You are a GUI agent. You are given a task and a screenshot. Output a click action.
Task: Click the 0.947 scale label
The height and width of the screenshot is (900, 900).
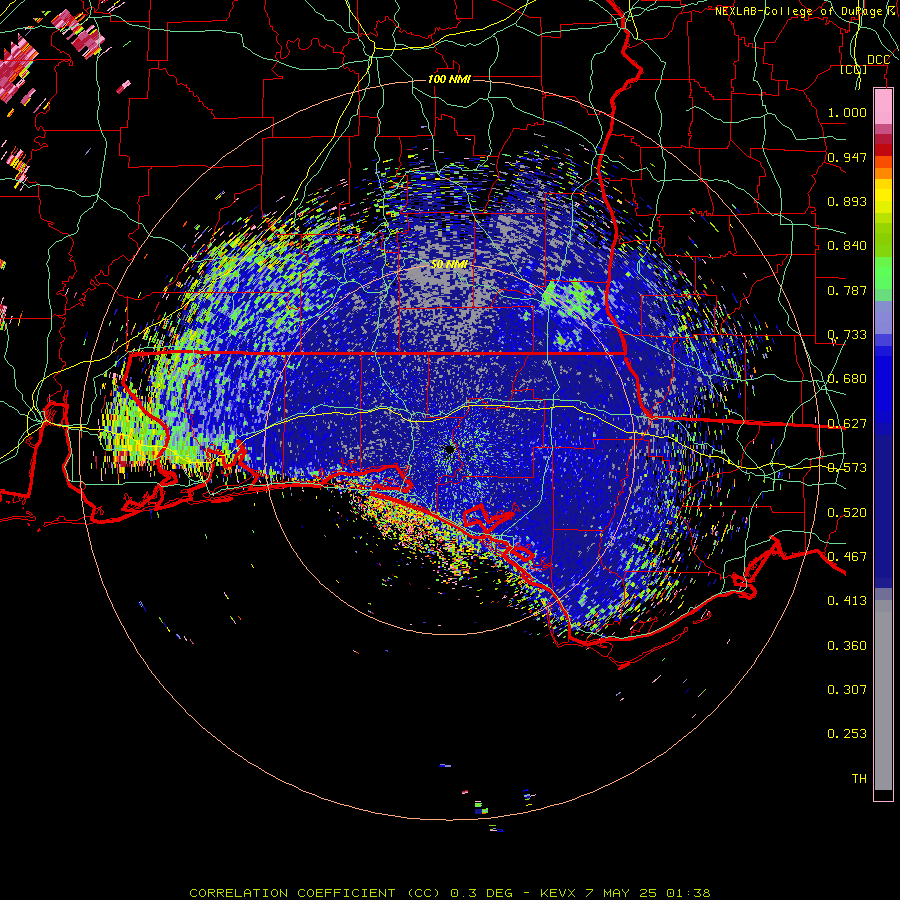[847, 157]
